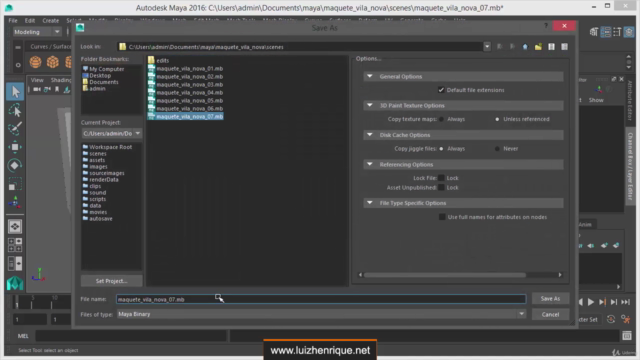Choose the Rotate tool in the toolbox

[x=15, y=165]
